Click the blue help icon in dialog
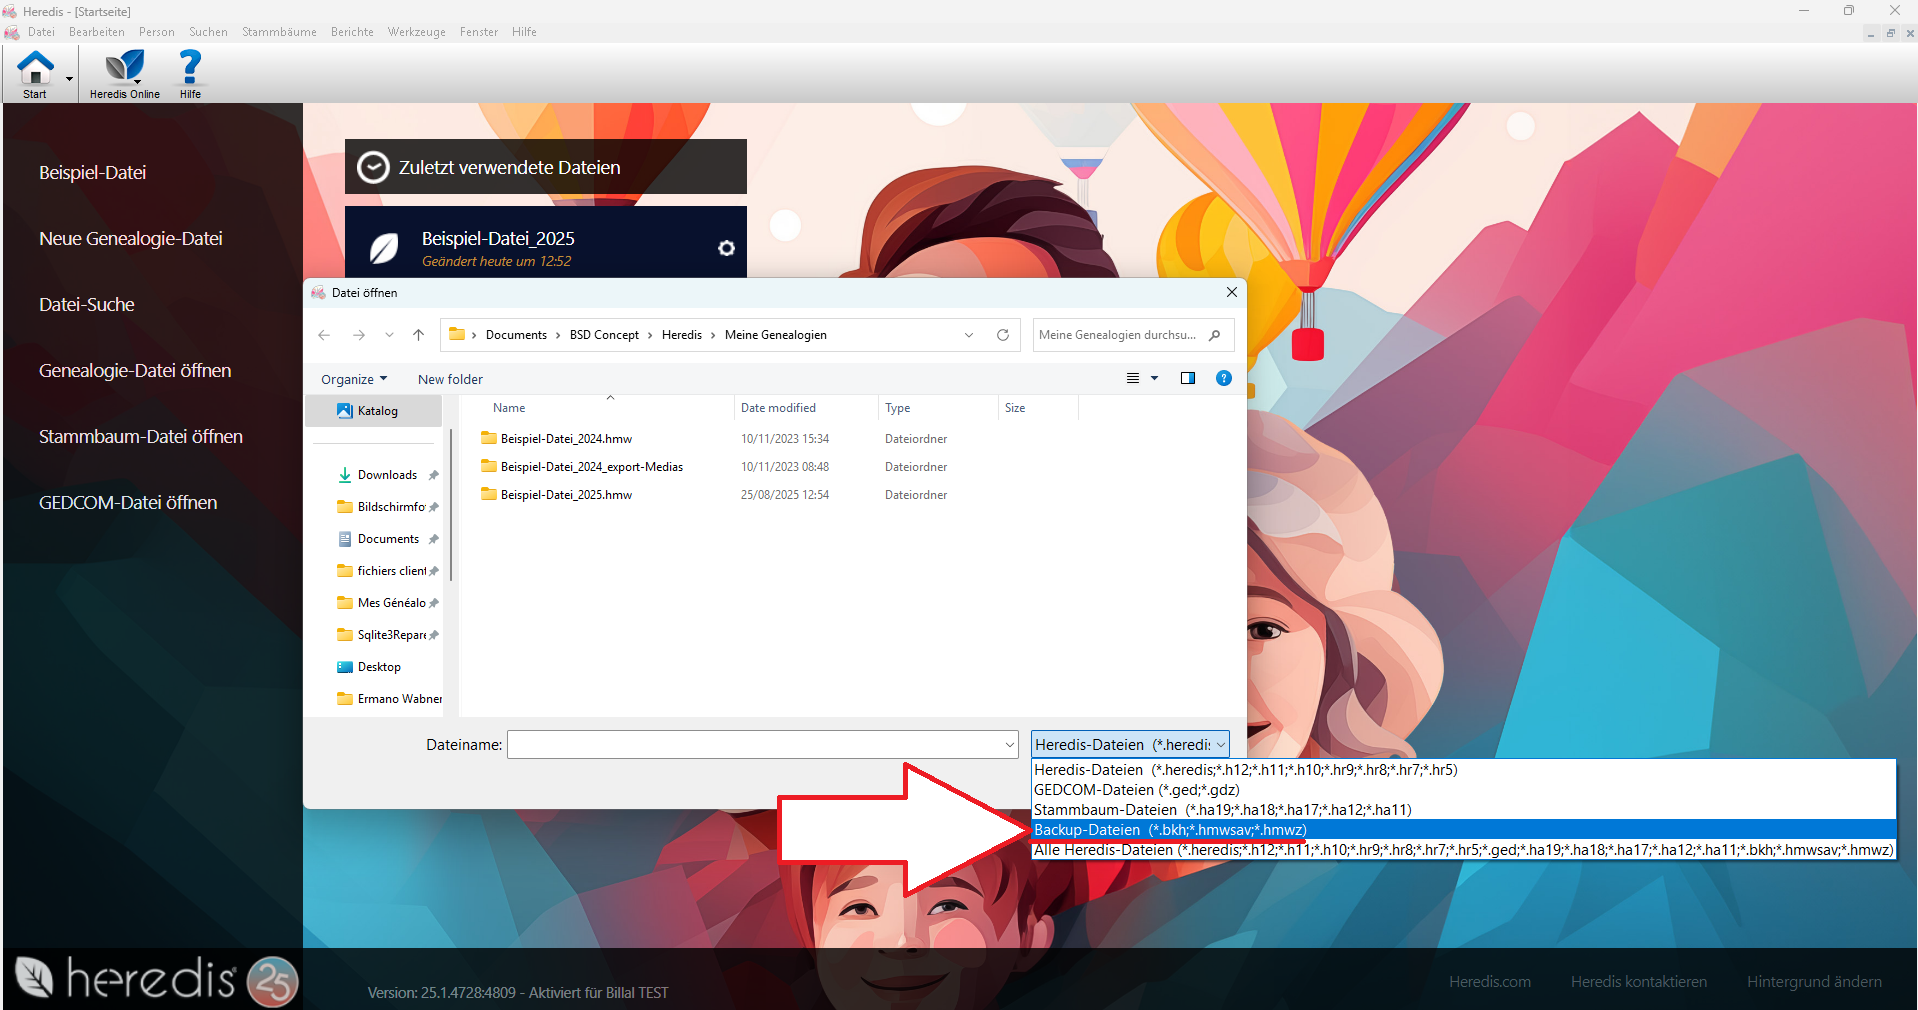The height and width of the screenshot is (1010, 1918). 1223,378
